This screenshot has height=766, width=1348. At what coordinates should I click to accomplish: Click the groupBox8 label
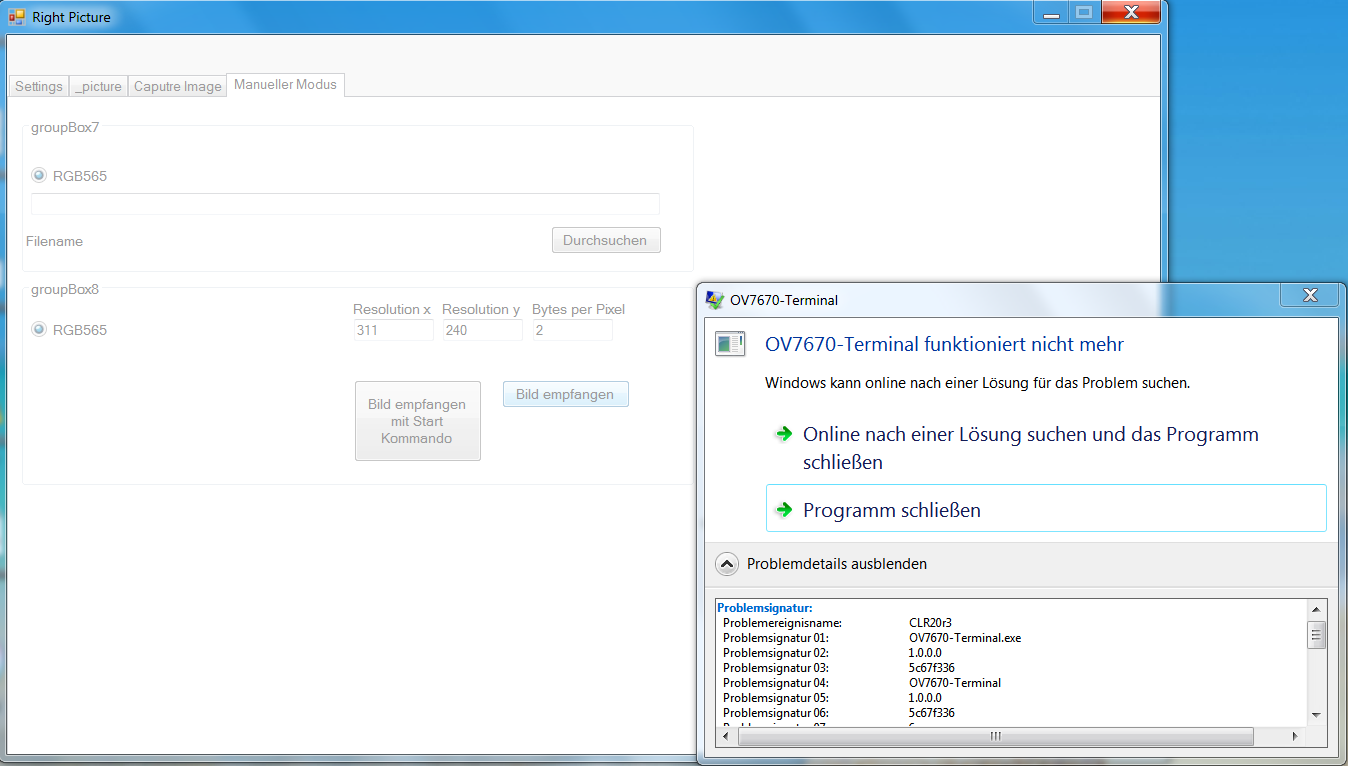65,290
